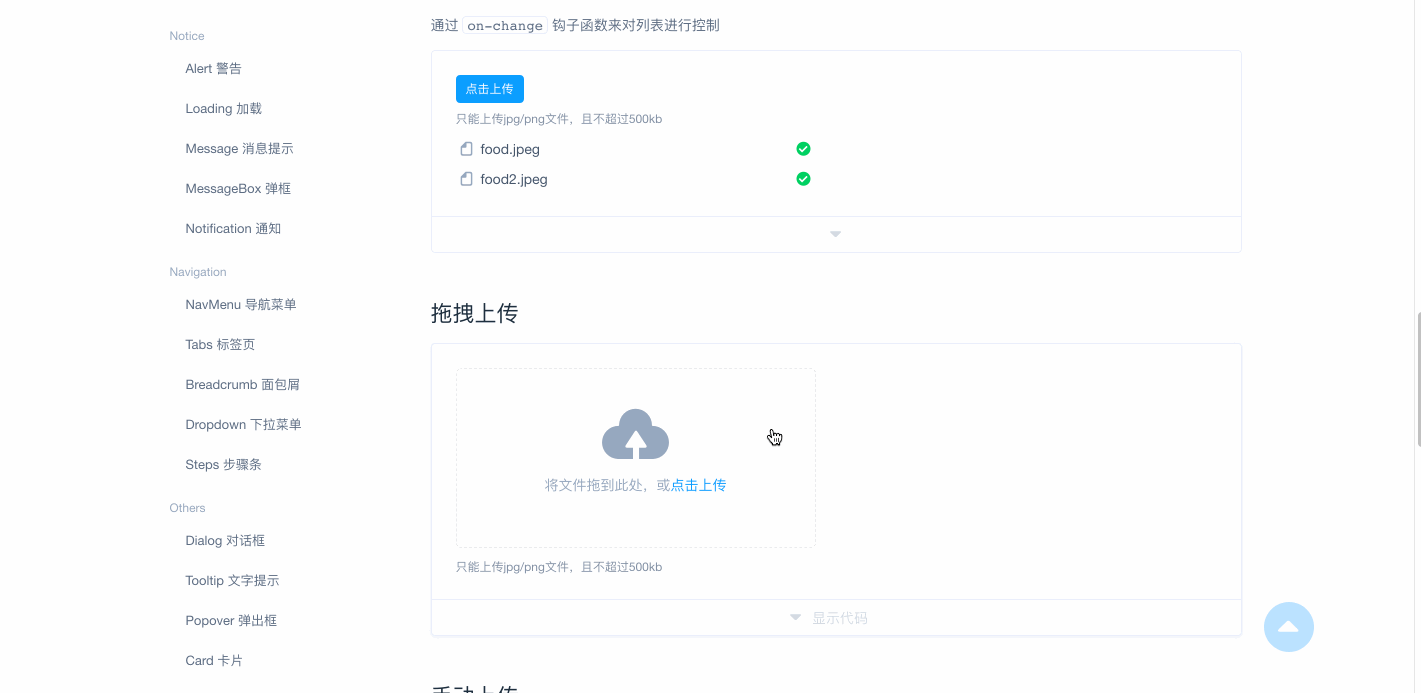Select Steps 步骤条 in navigation
This screenshot has width=1421, height=693.
[x=223, y=464]
